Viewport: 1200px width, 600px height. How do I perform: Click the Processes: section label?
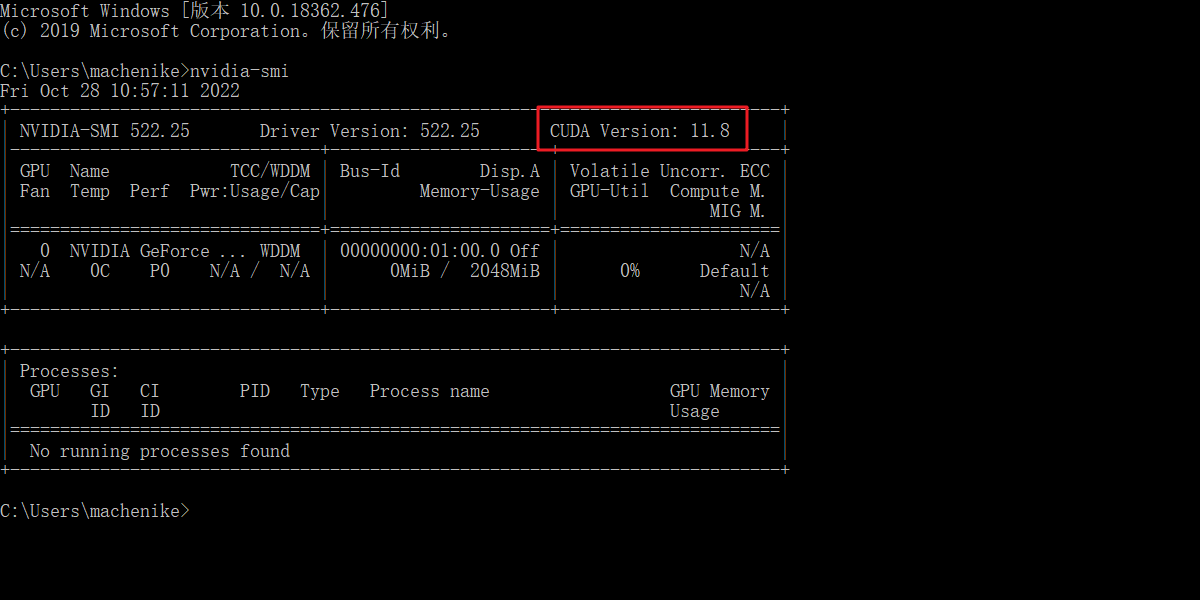pos(70,371)
